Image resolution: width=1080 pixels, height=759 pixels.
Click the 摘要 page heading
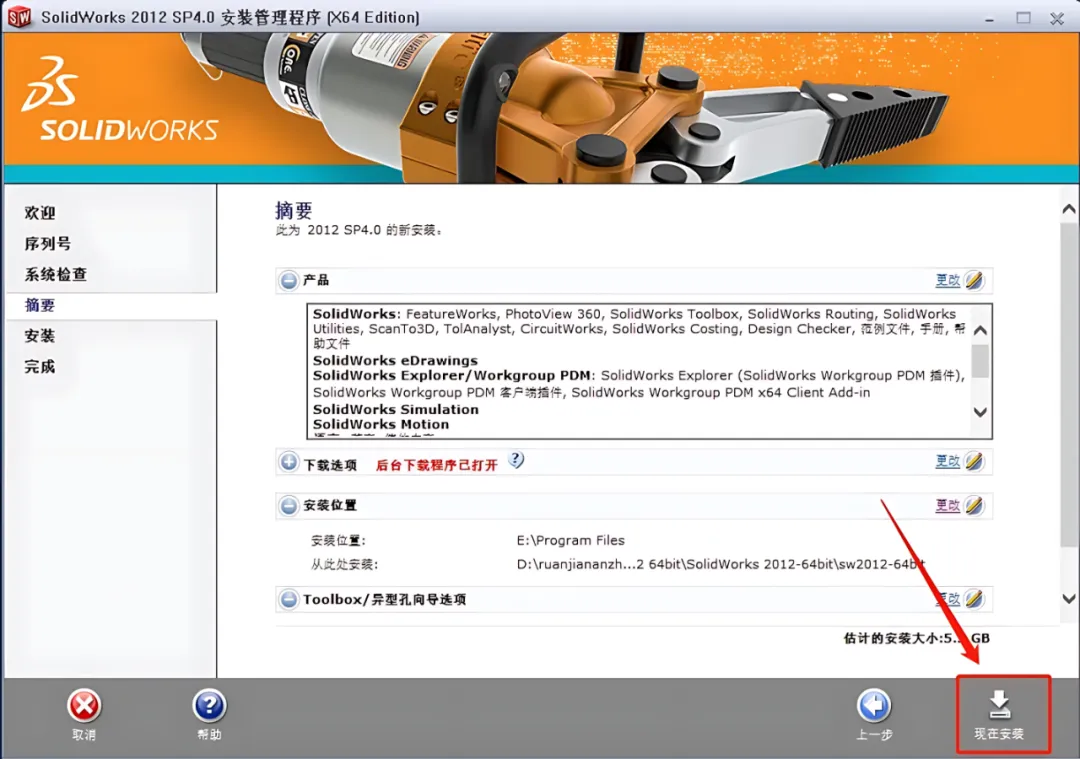[x=293, y=210]
